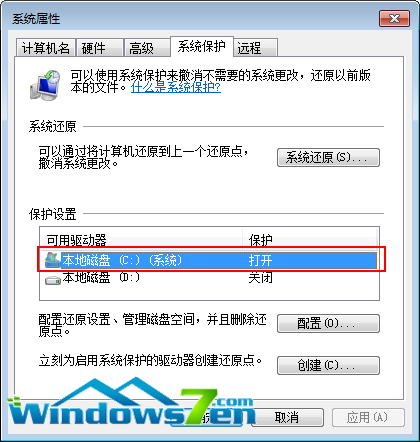Select 本地磁盘 (C:) (系统) row
This screenshot has width=420, height=442.
[211, 260]
